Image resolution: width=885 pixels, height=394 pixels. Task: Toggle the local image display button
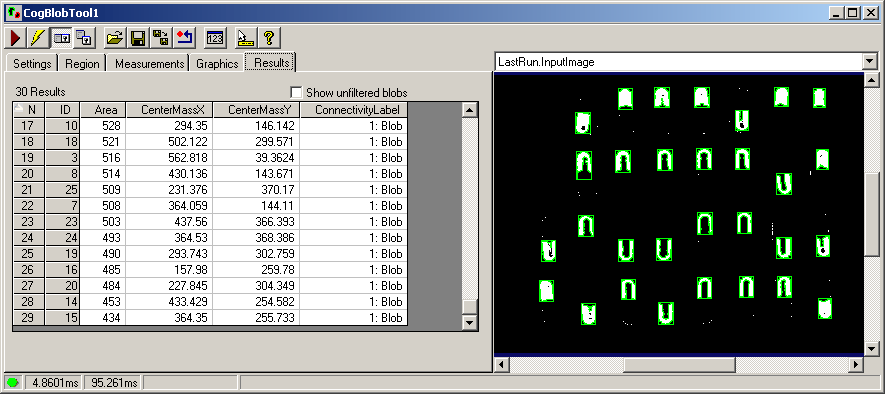click(61, 38)
